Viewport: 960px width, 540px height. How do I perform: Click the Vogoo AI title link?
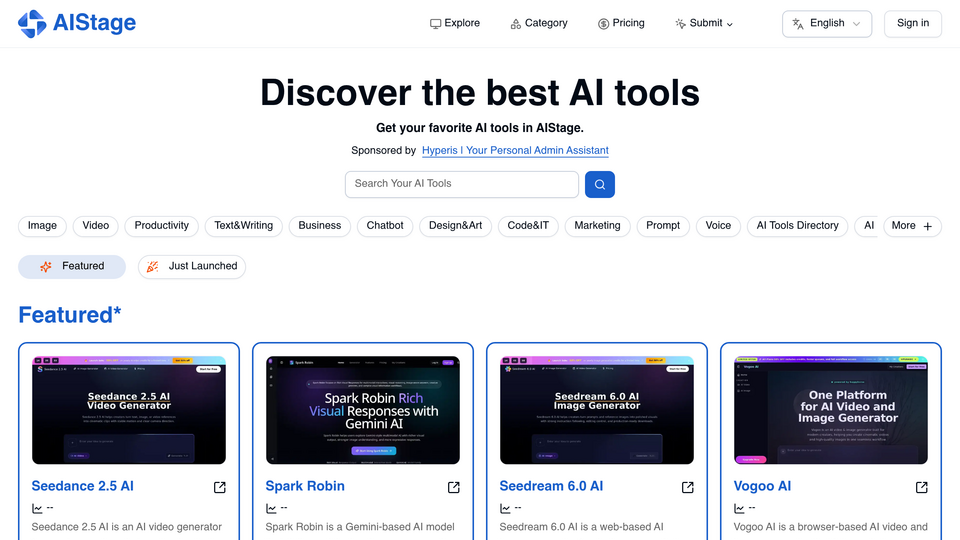[762, 486]
